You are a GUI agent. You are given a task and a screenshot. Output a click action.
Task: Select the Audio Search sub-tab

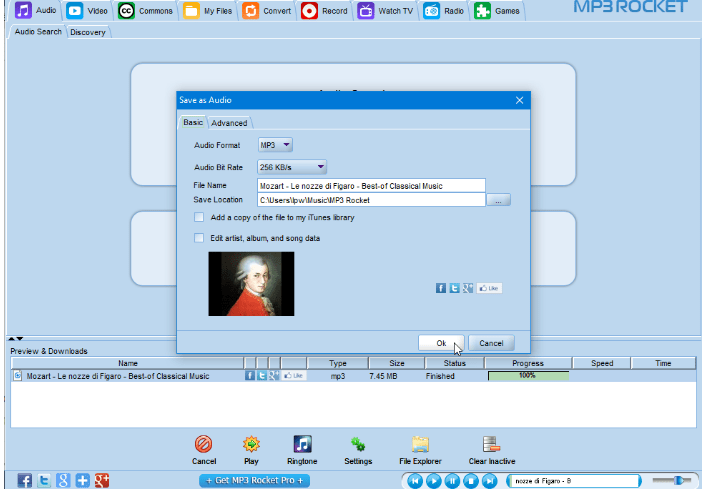click(x=38, y=32)
